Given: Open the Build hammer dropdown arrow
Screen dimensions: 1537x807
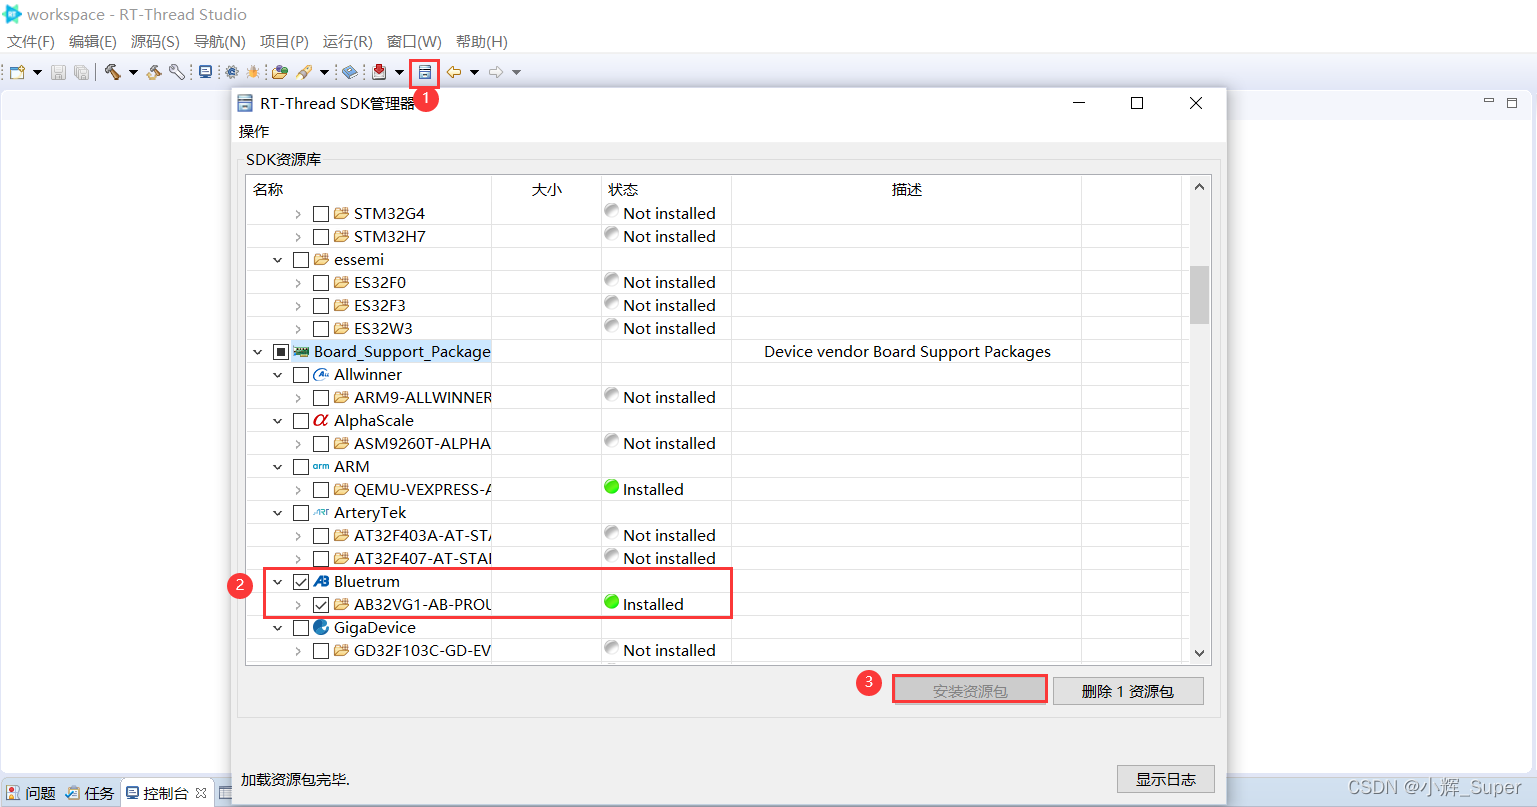Looking at the screenshot, I should [133, 72].
